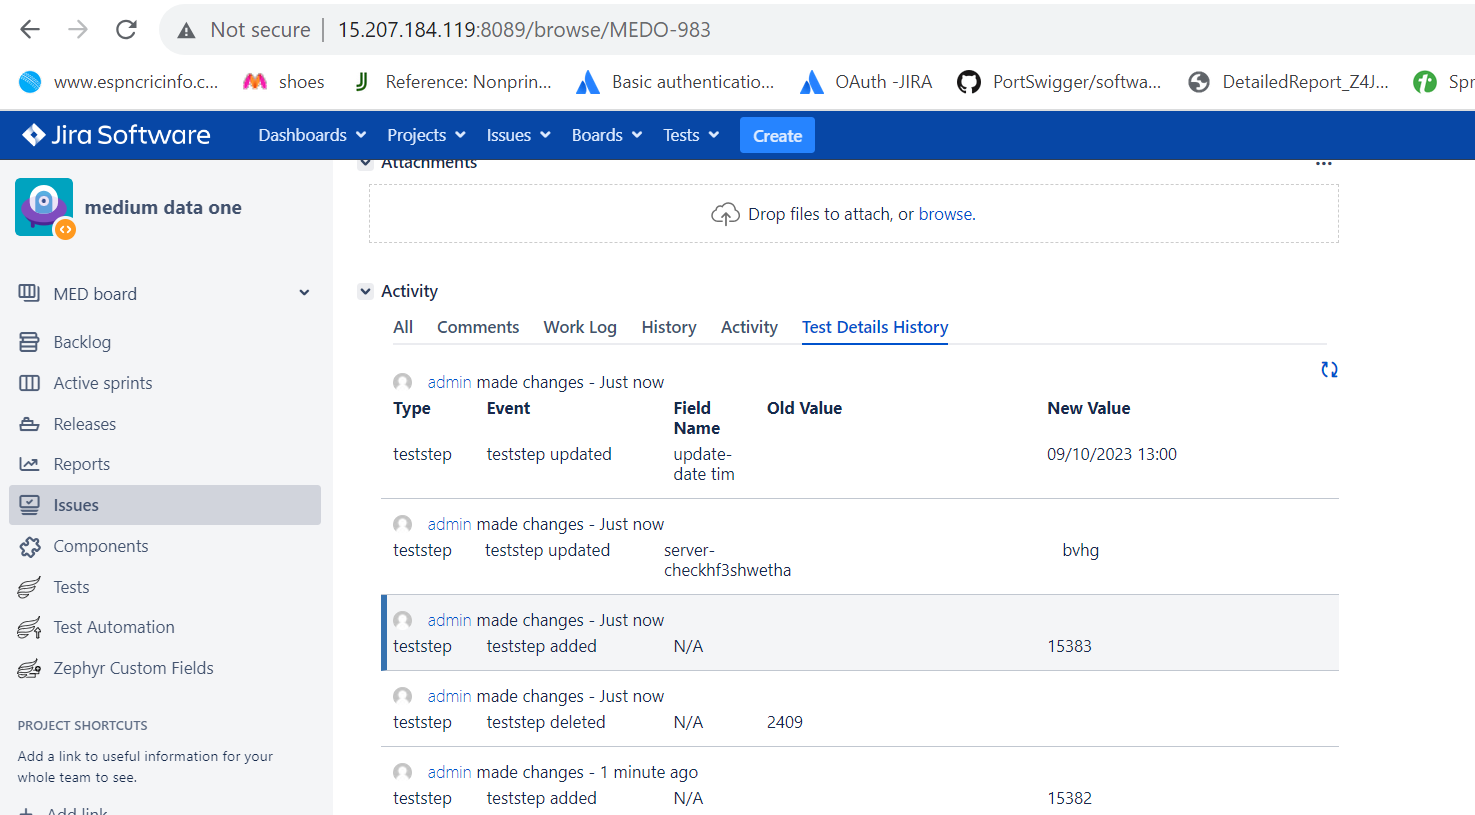Click the Reports chart icon
The height and width of the screenshot is (815, 1475).
click(29, 464)
